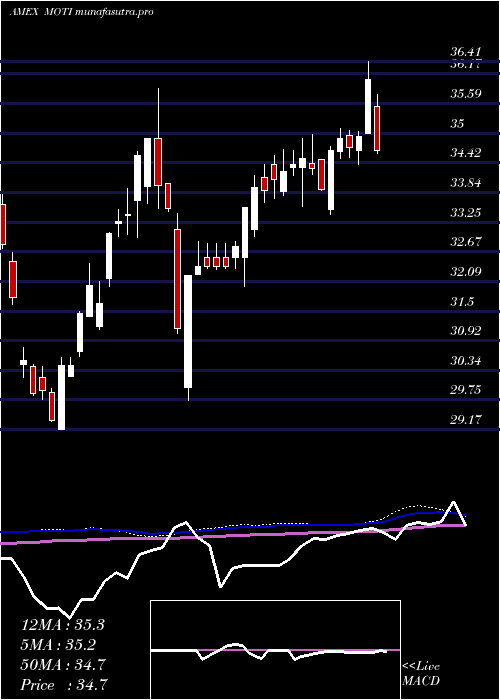500x700 pixels.
Task: Click the 5MA : 35.2 readout
Action: coord(58,645)
